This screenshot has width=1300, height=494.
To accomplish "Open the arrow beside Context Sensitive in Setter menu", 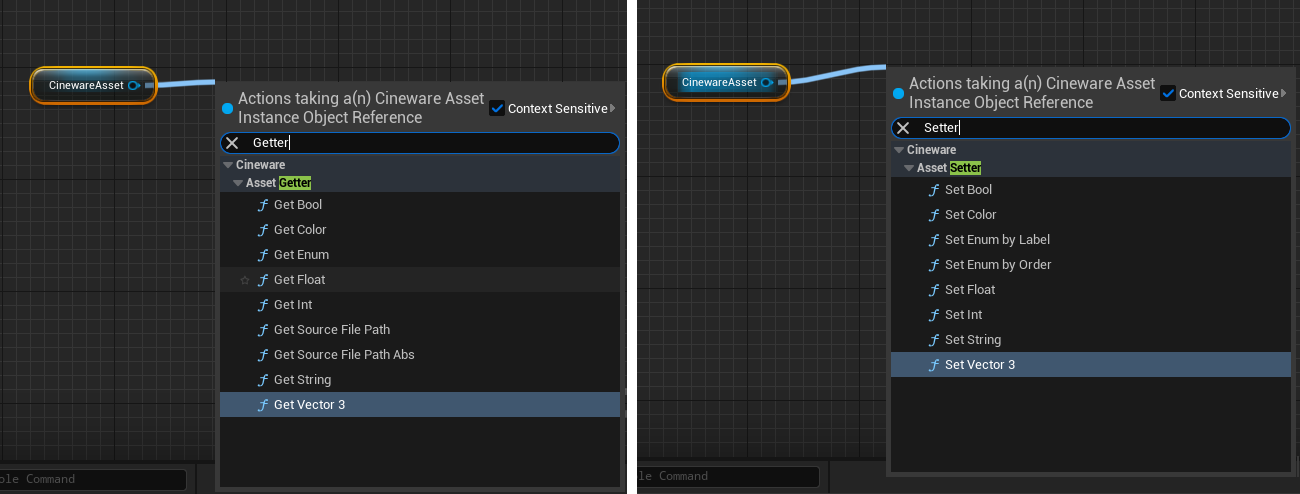I will coord(1284,93).
